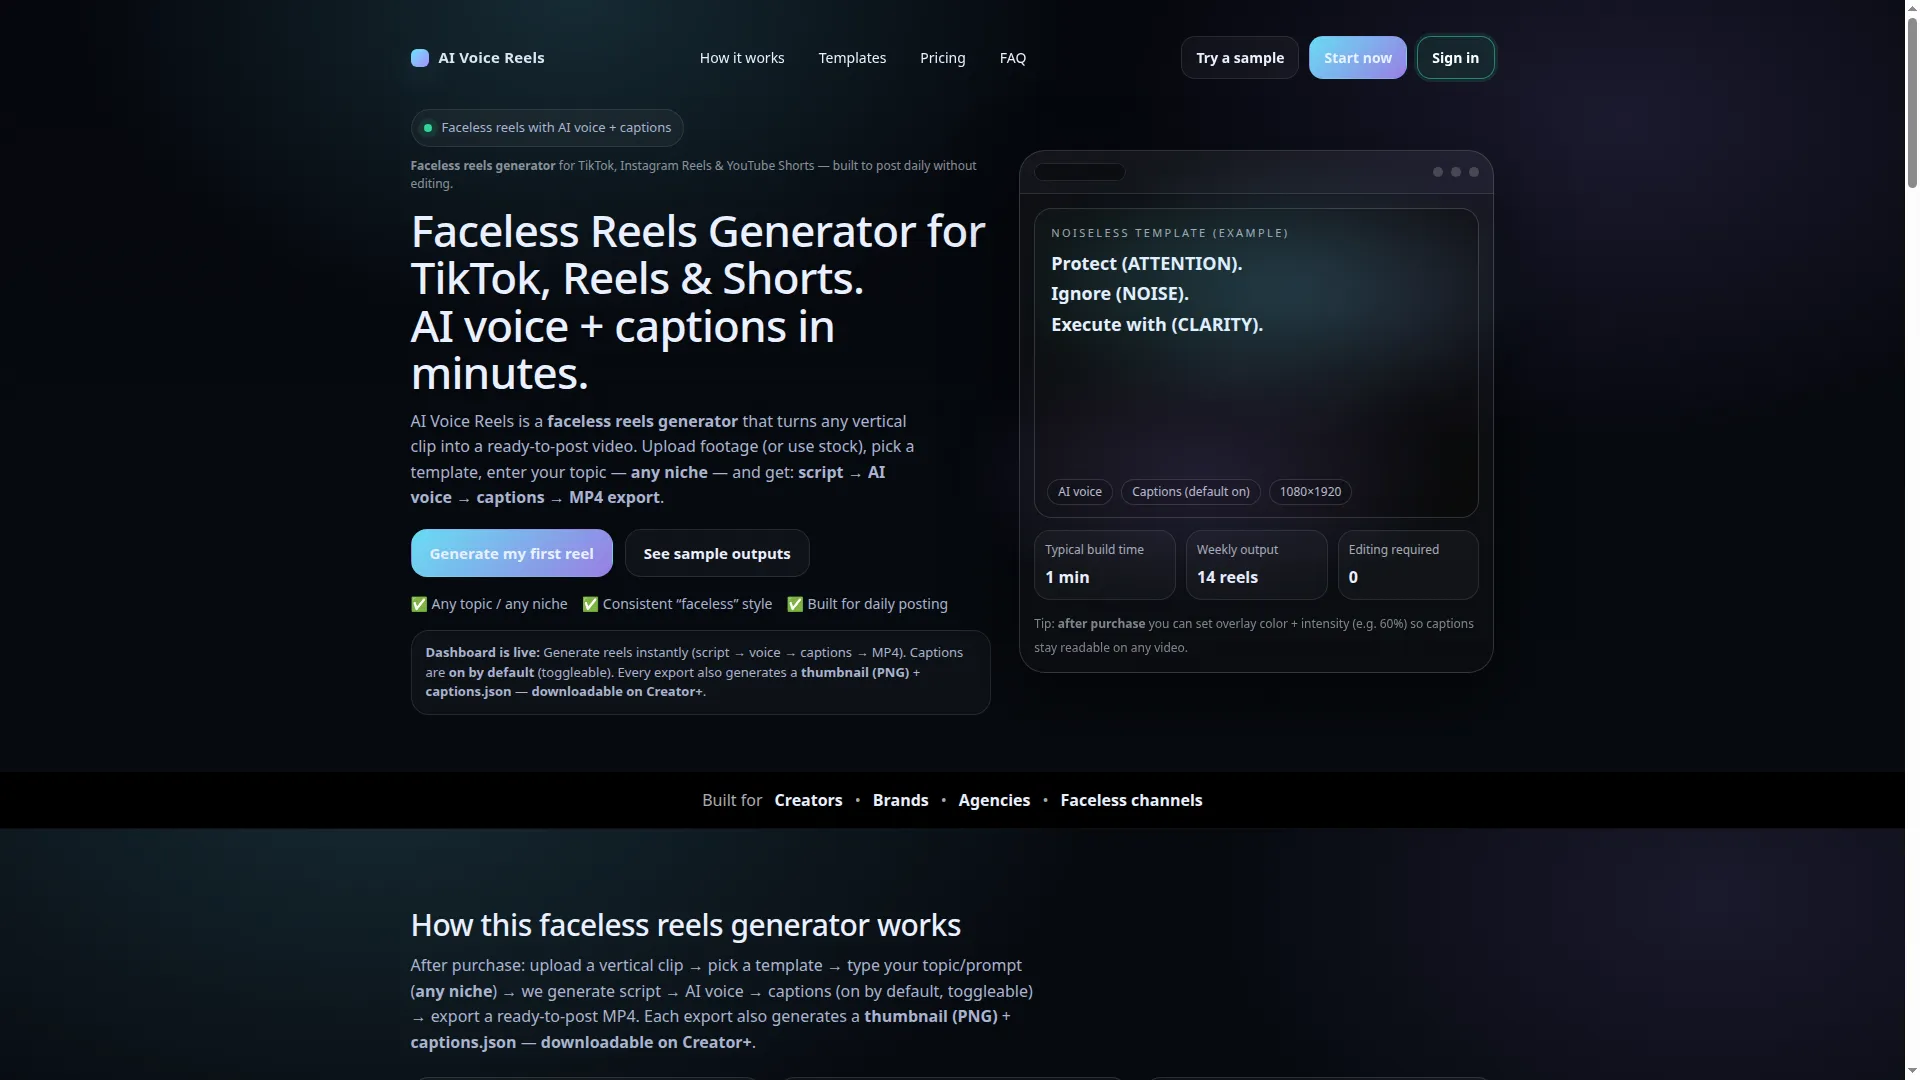This screenshot has height=1080, width=1920.
Task: Click the Editing required stat card
Action: [1408, 565]
